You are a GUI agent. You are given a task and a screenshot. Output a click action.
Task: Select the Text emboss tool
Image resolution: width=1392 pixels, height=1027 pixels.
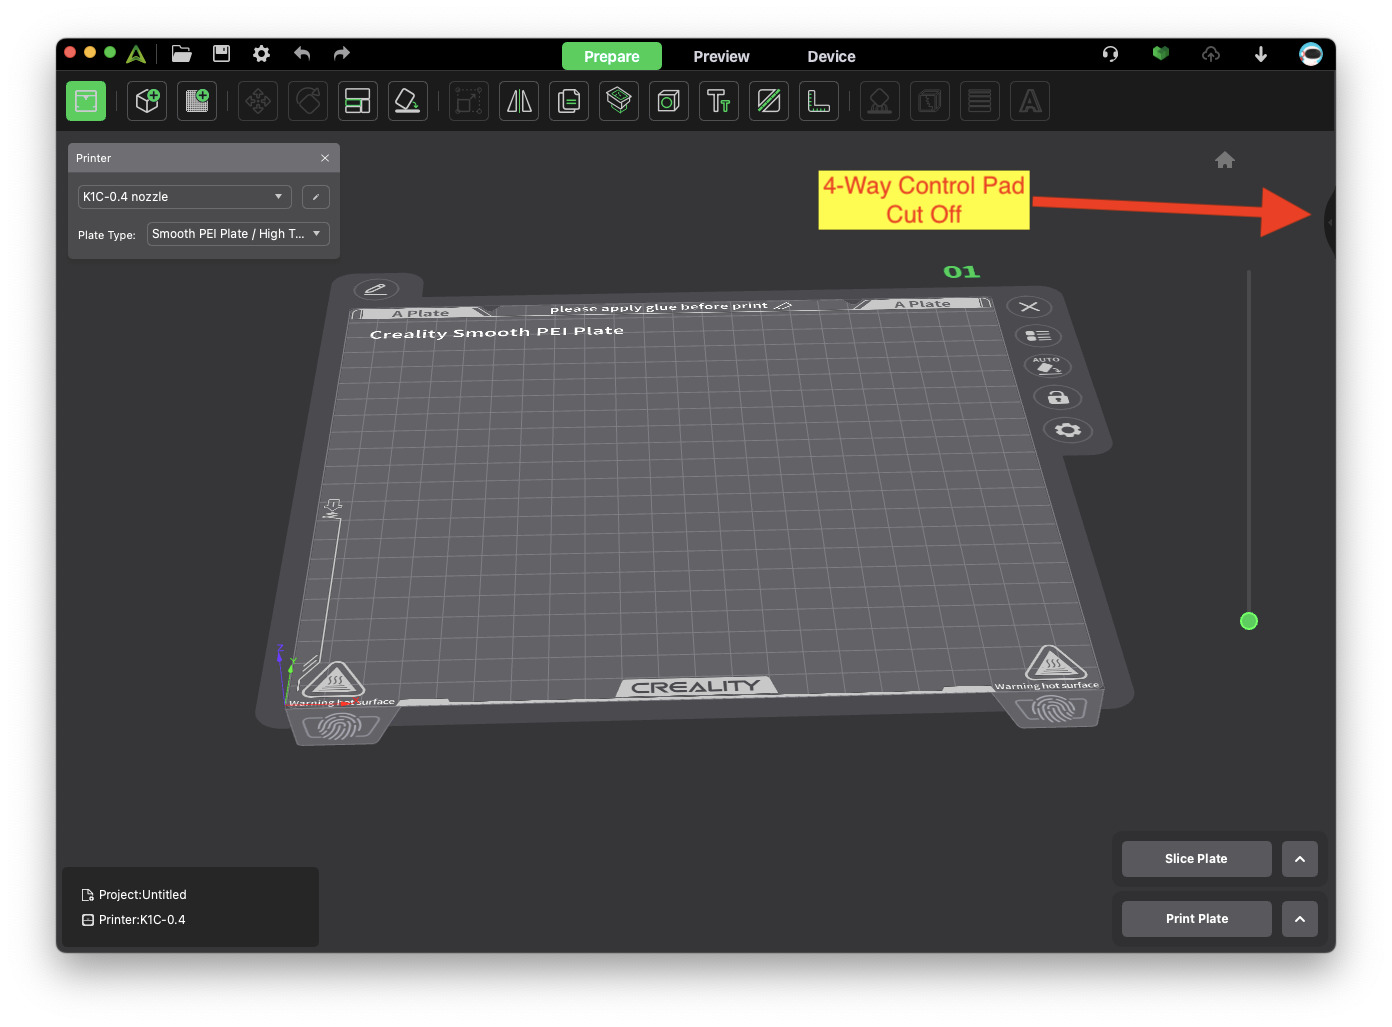coord(719,101)
